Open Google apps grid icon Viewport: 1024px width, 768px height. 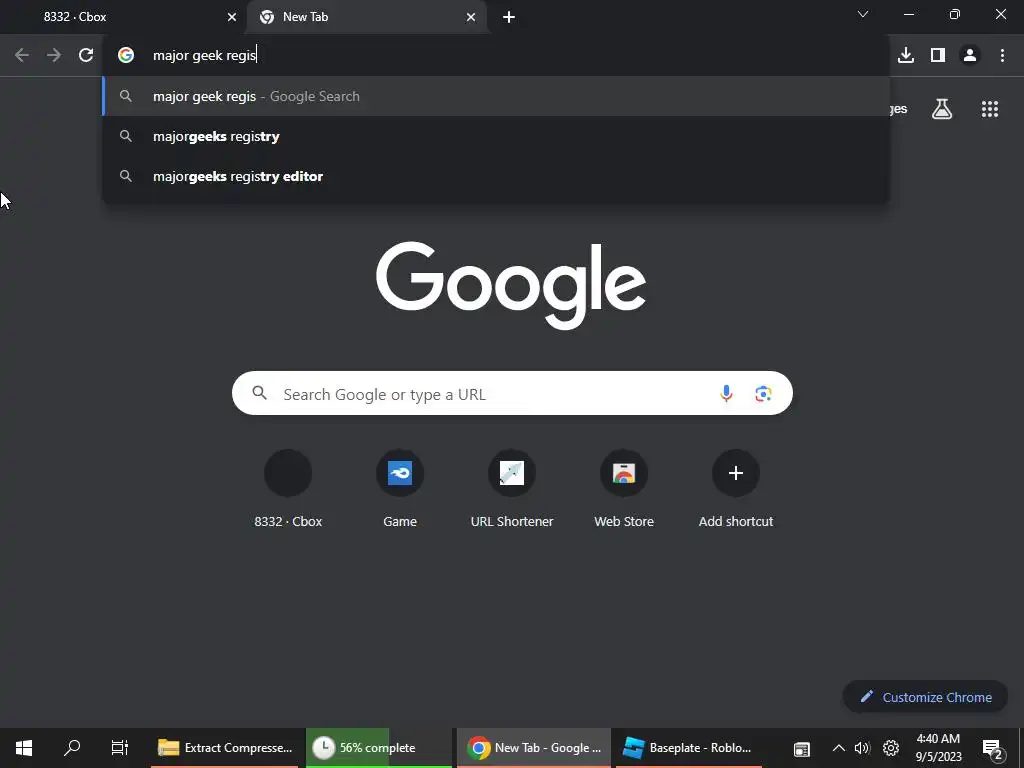pyautogui.click(x=989, y=109)
